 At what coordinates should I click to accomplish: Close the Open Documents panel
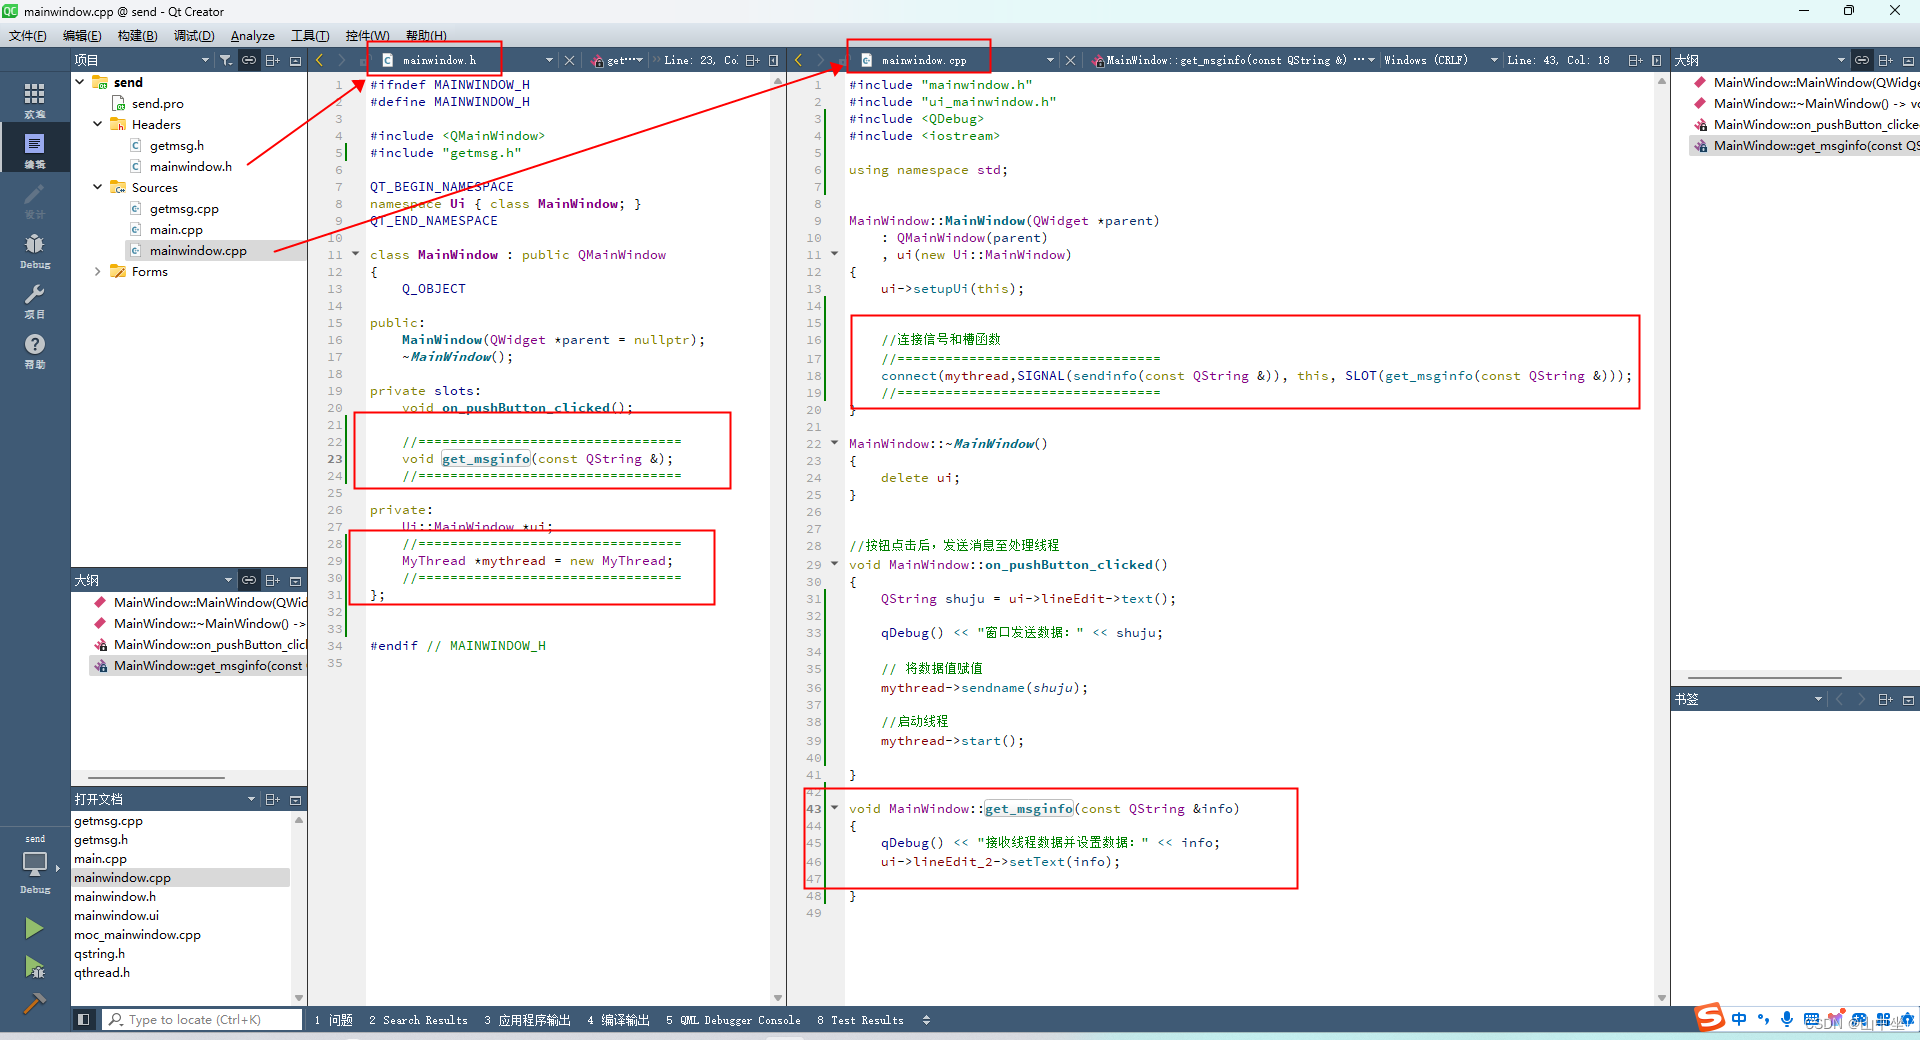click(295, 799)
